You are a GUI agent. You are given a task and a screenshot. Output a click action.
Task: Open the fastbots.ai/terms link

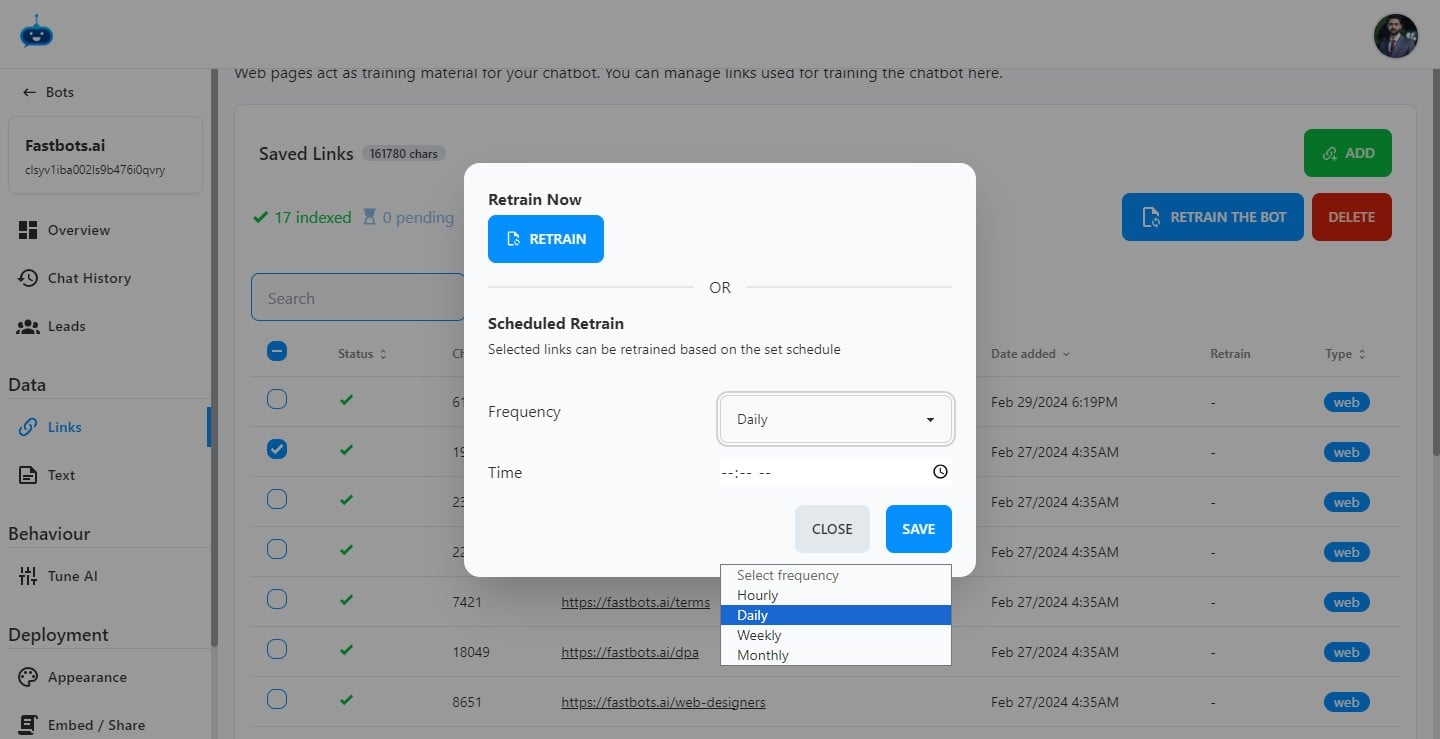point(636,602)
